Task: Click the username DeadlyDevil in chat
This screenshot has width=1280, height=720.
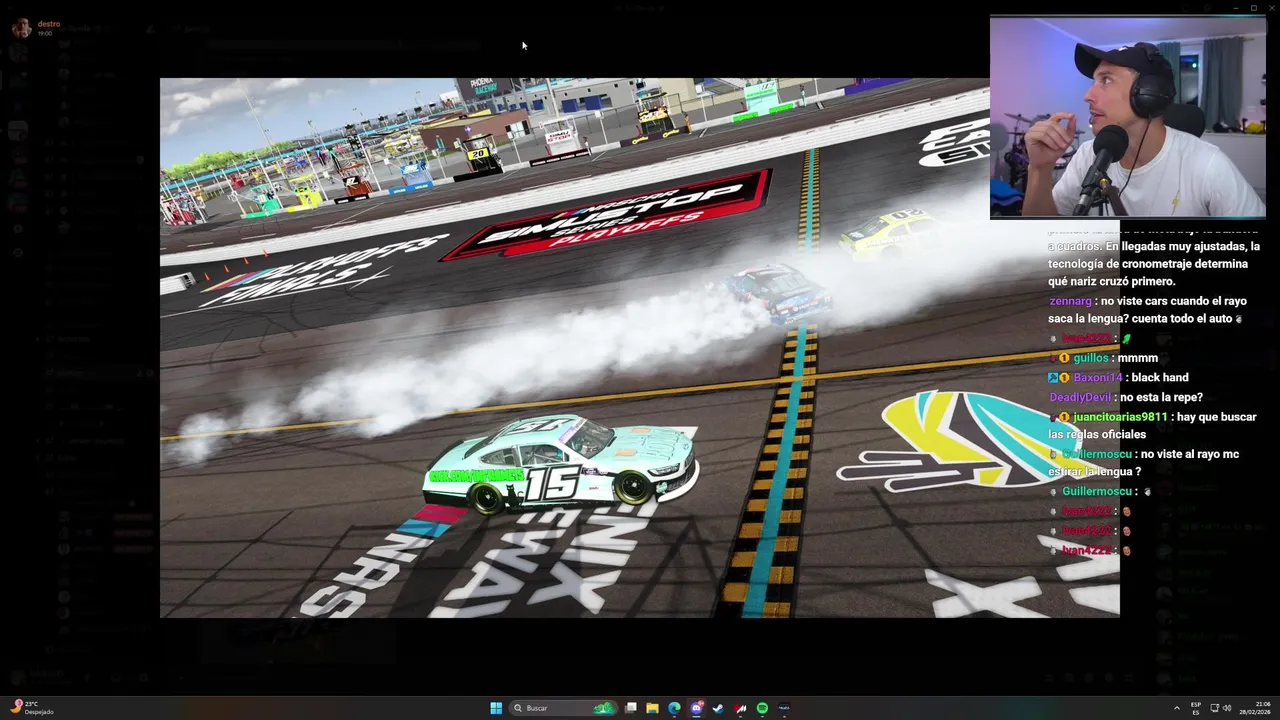Action: (1081, 398)
